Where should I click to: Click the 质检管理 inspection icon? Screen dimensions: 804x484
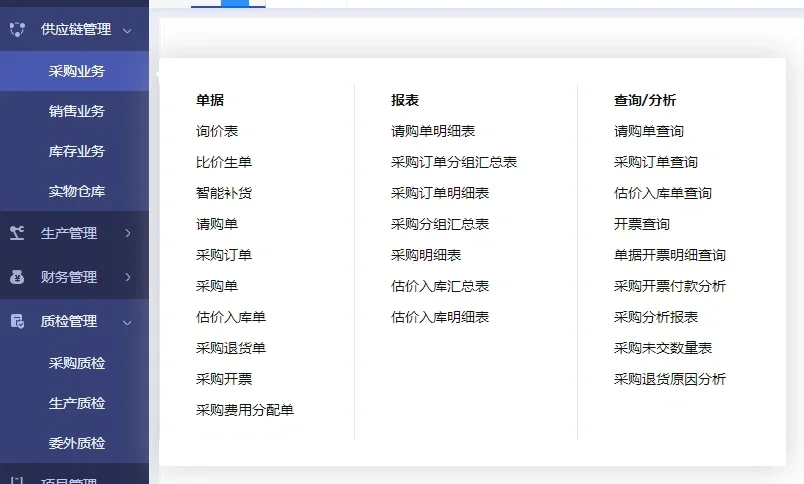click(x=17, y=321)
